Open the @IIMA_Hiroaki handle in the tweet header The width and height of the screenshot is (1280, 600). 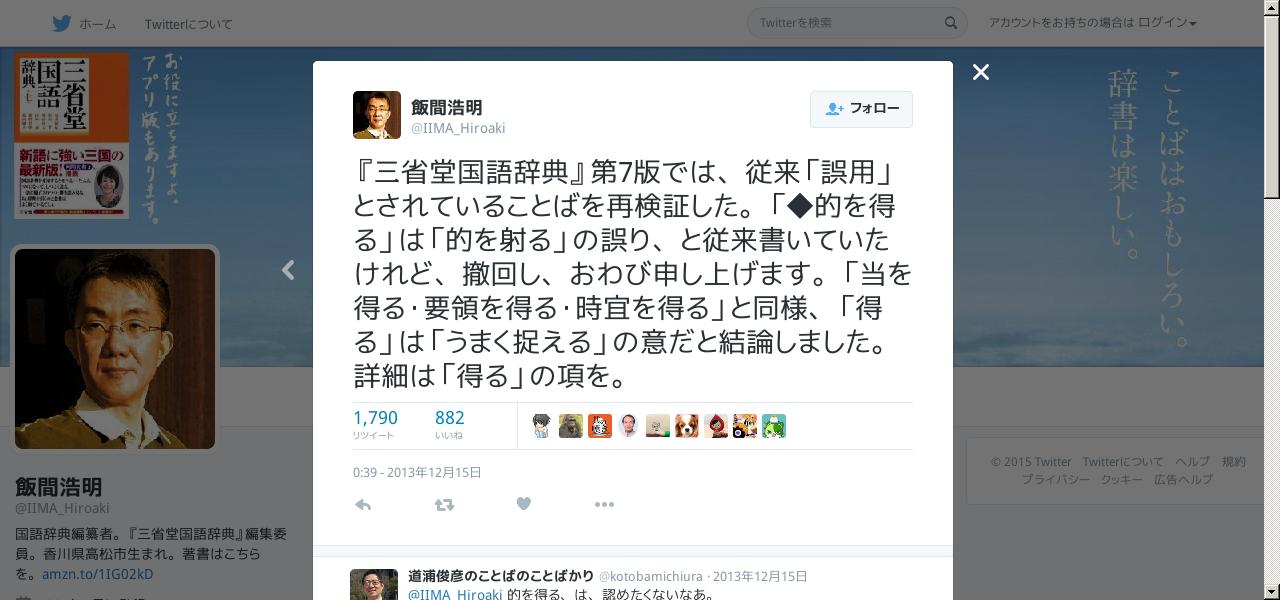[458, 128]
